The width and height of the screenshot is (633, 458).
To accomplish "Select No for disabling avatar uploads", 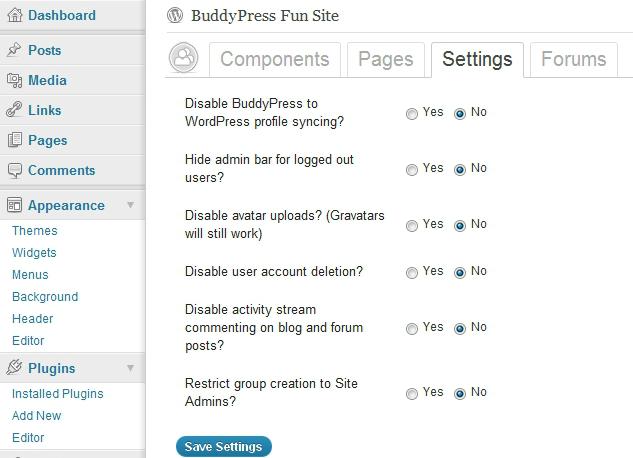I will (x=460, y=226).
